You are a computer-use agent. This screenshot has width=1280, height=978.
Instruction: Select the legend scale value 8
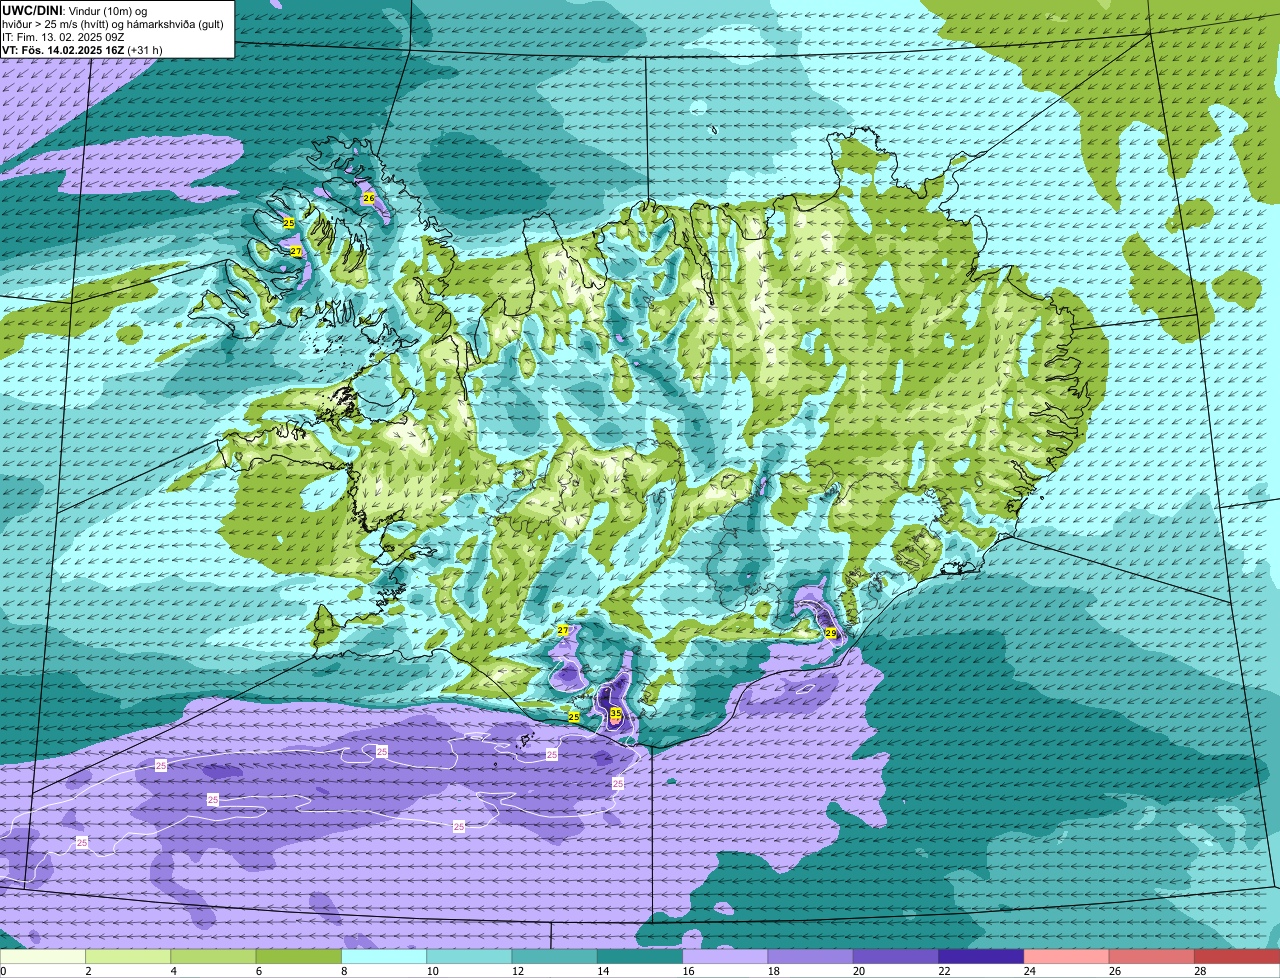344,971
